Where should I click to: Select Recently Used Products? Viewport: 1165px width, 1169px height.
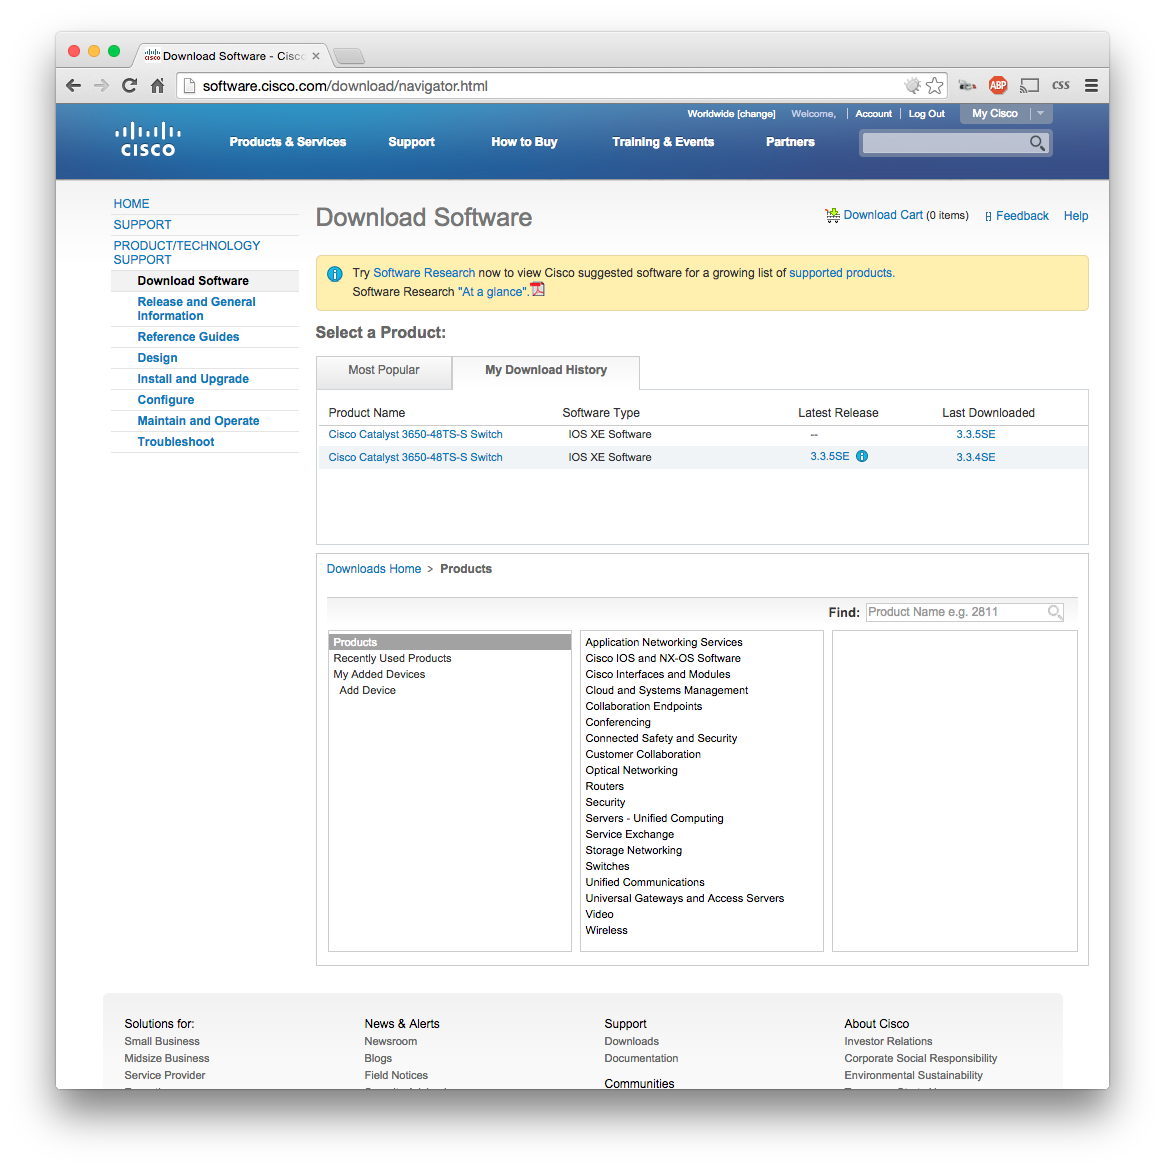click(392, 658)
